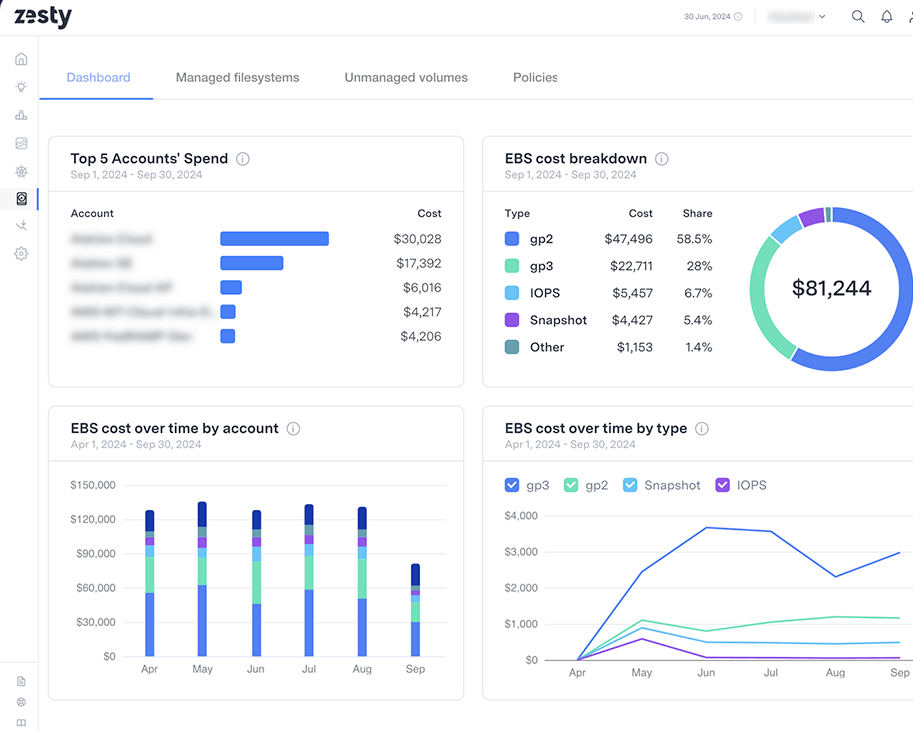913x731 pixels.
Task: Select the savings arrow icon in sidebar
Action: point(21,226)
